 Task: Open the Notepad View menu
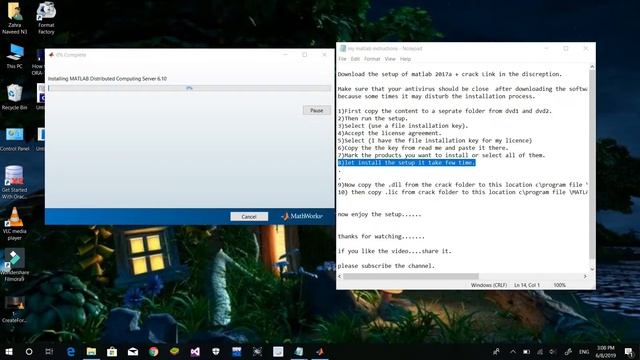[x=390, y=59]
